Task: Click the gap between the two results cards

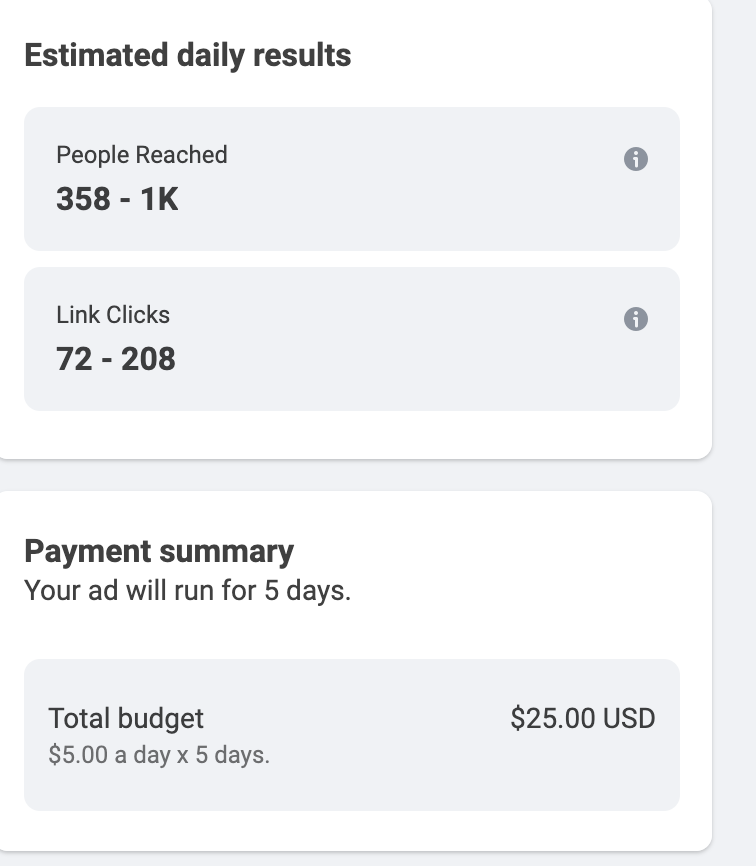Action: coord(350,259)
